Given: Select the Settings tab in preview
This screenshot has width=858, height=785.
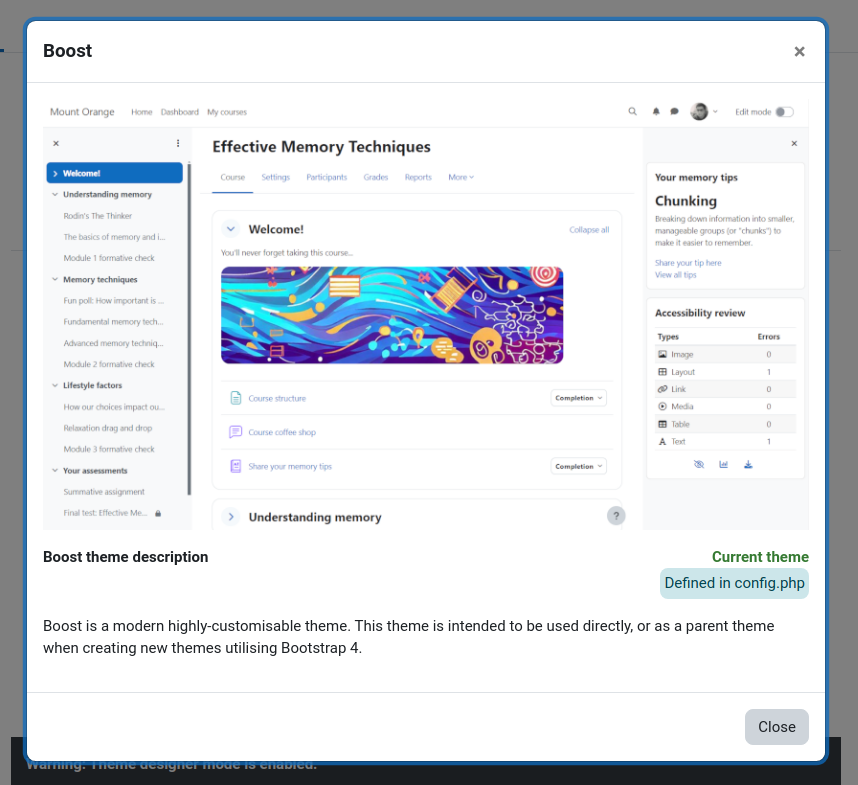Looking at the screenshot, I should (x=275, y=177).
